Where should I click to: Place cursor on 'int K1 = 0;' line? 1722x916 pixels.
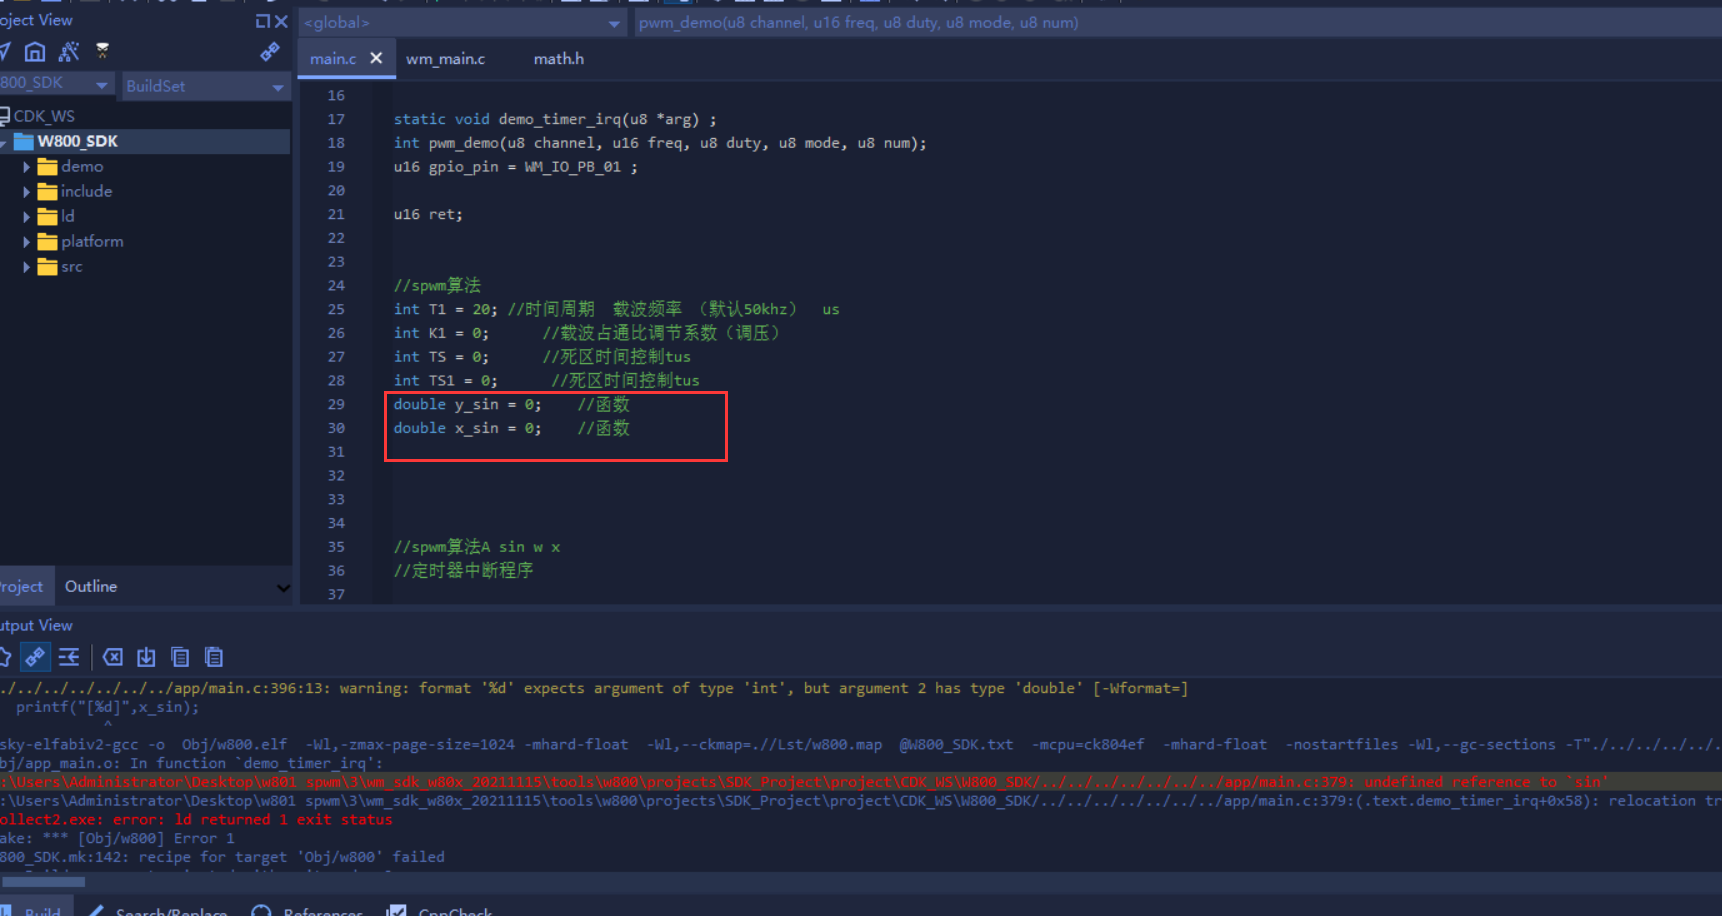pos(441,334)
